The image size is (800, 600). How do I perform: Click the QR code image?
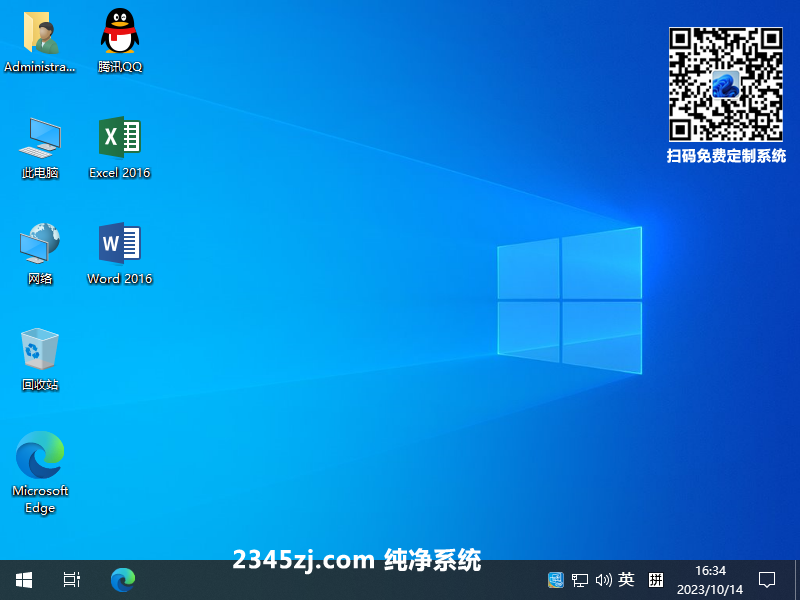point(725,84)
